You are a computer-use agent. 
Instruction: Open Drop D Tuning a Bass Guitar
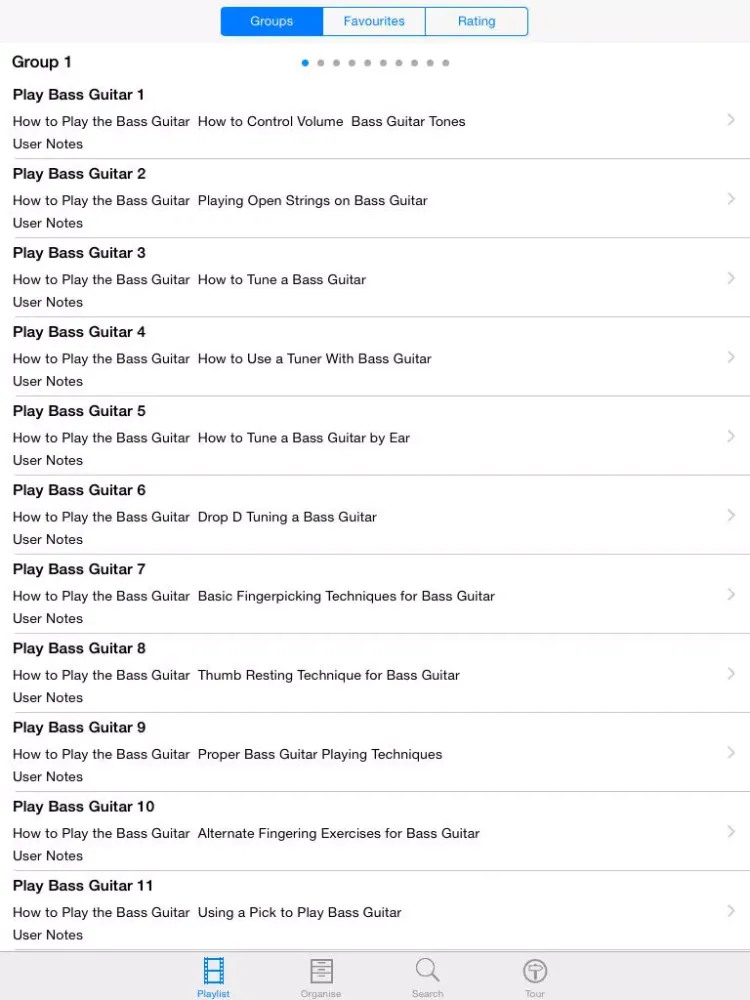[287, 517]
